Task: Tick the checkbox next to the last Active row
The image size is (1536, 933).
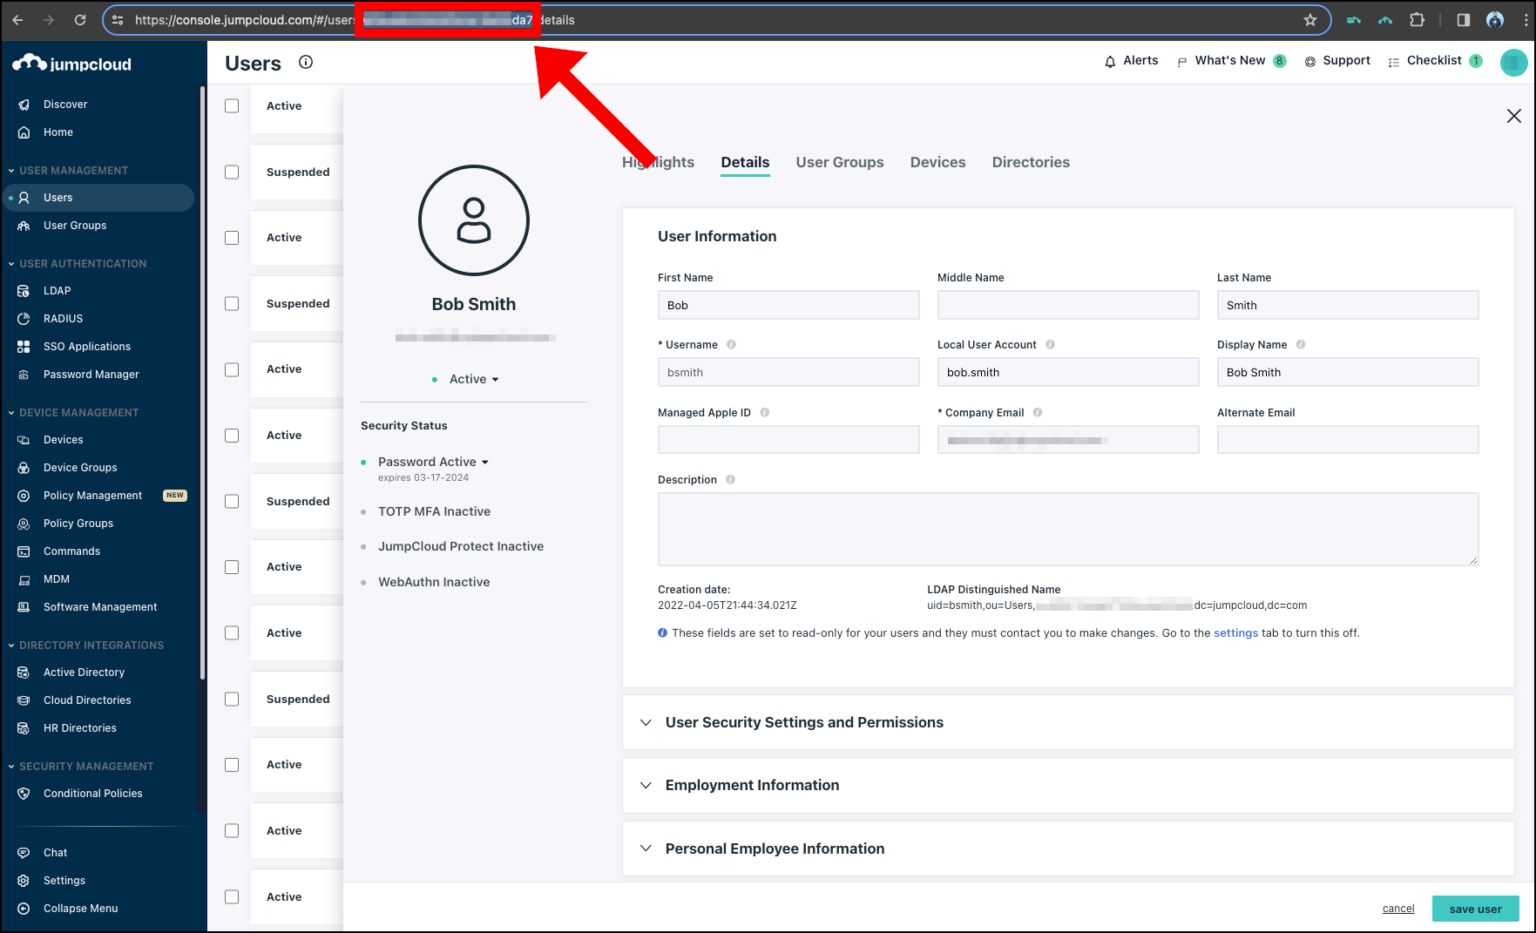Action: click(231, 897)
